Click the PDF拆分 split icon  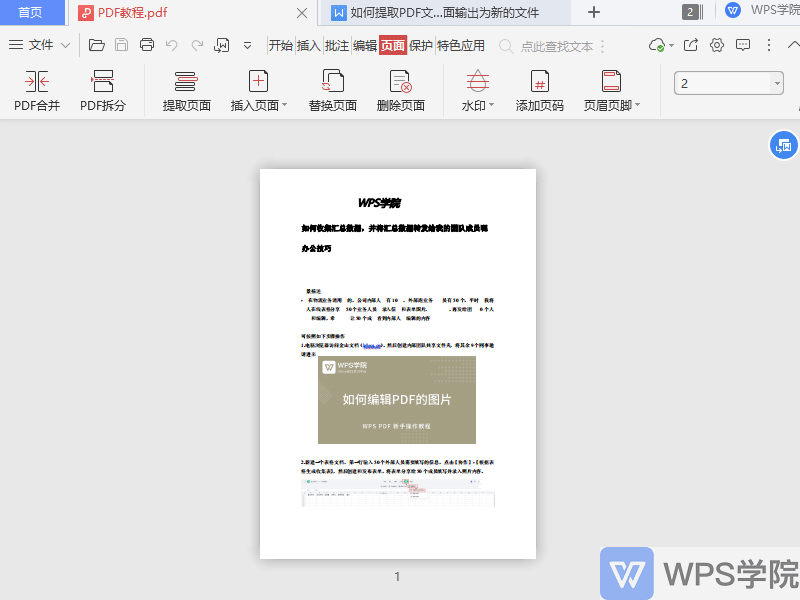click(103, 82)
